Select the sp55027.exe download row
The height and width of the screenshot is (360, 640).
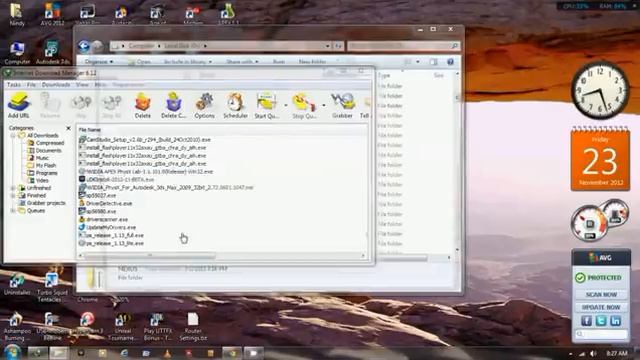click(98, 196)
